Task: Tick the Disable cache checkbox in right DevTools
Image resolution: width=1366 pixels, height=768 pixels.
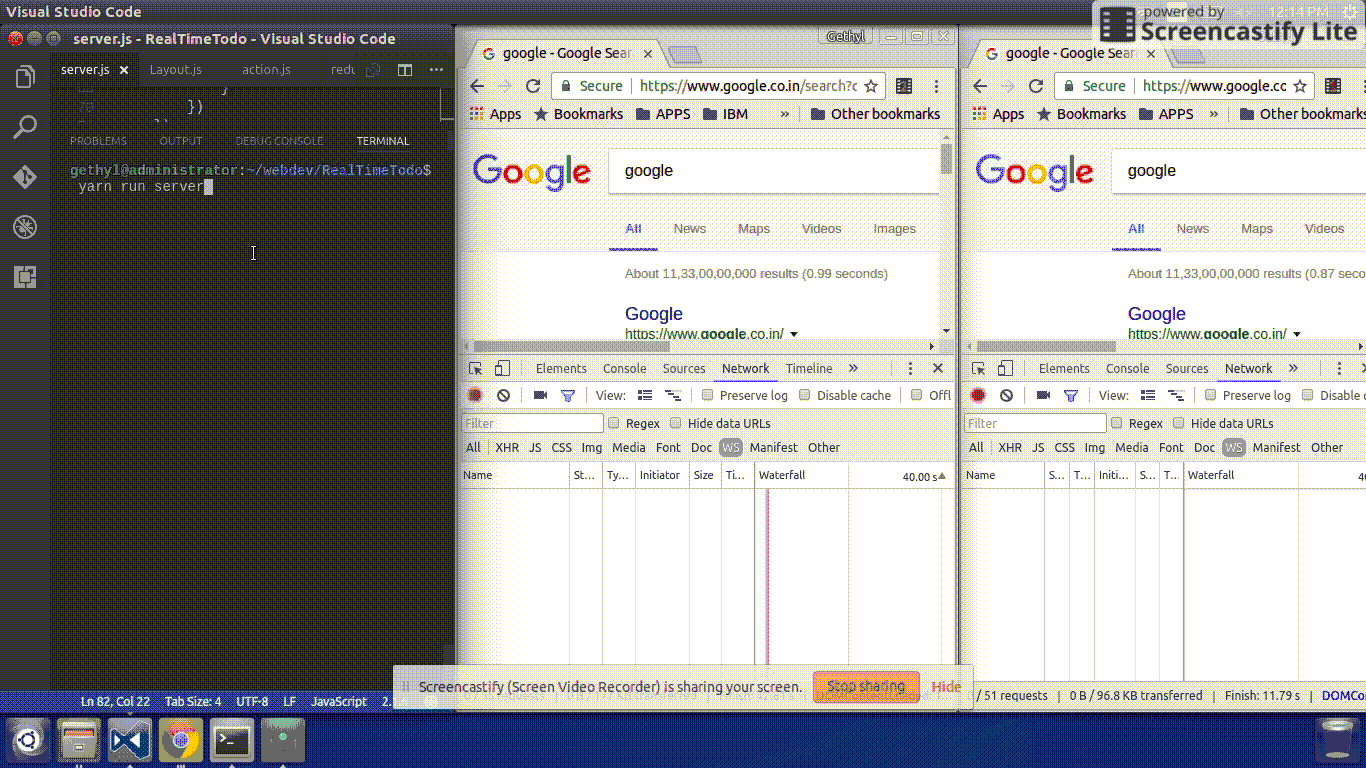Action: click(1308, 395)
